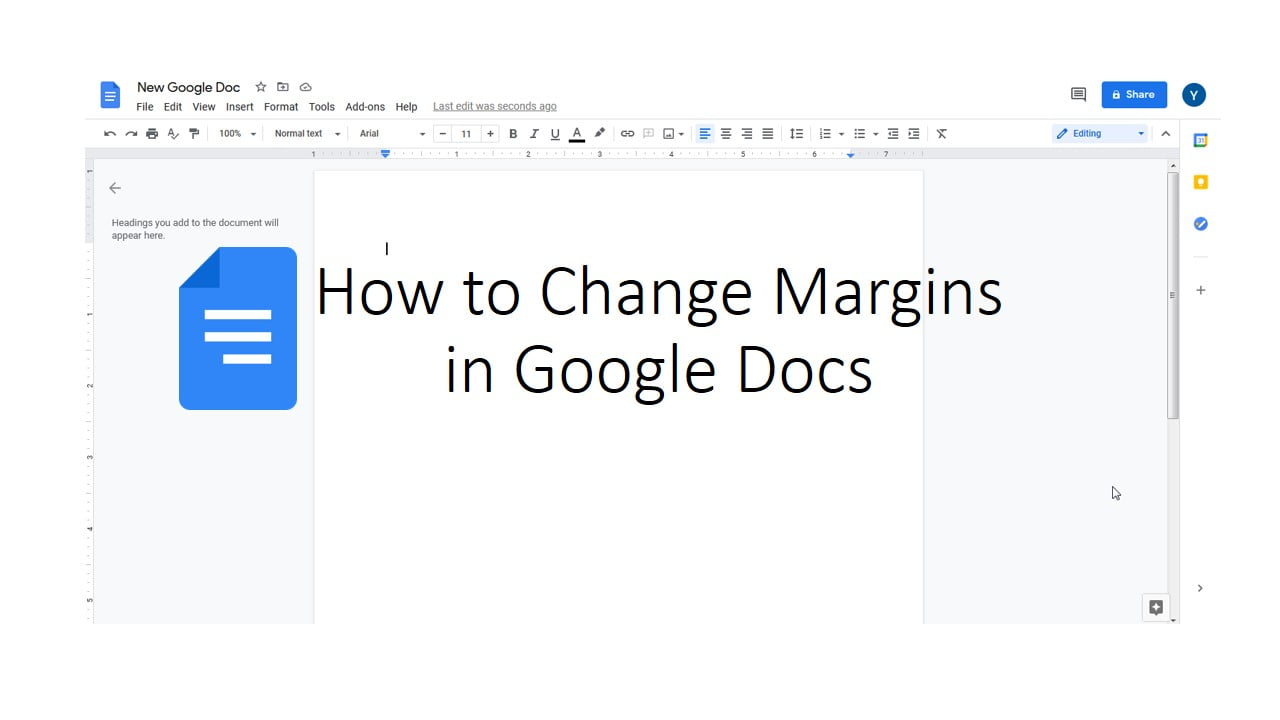Click the Insert link icon
The image size is (1280, 720).
[x=627, y=134]
